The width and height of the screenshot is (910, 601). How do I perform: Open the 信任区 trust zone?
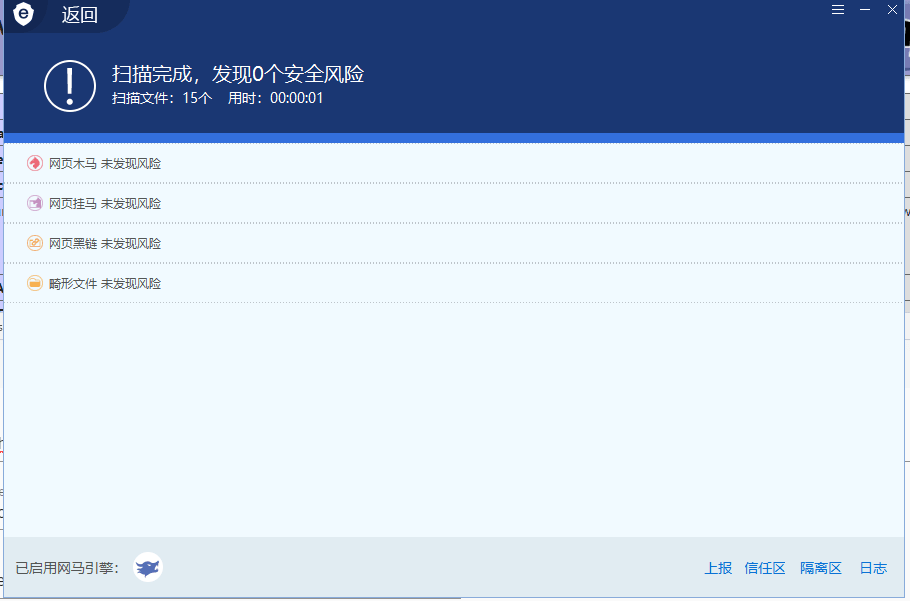(765, 568)
